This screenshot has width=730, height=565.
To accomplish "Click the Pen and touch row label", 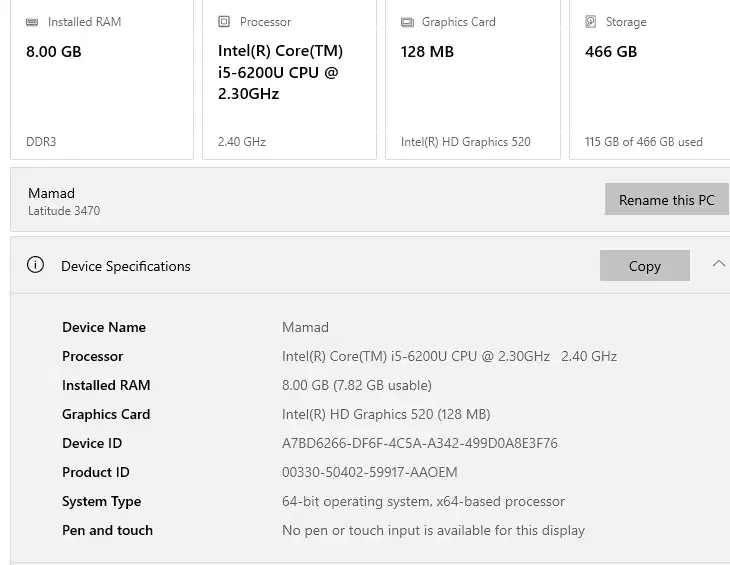I will 107,530.
